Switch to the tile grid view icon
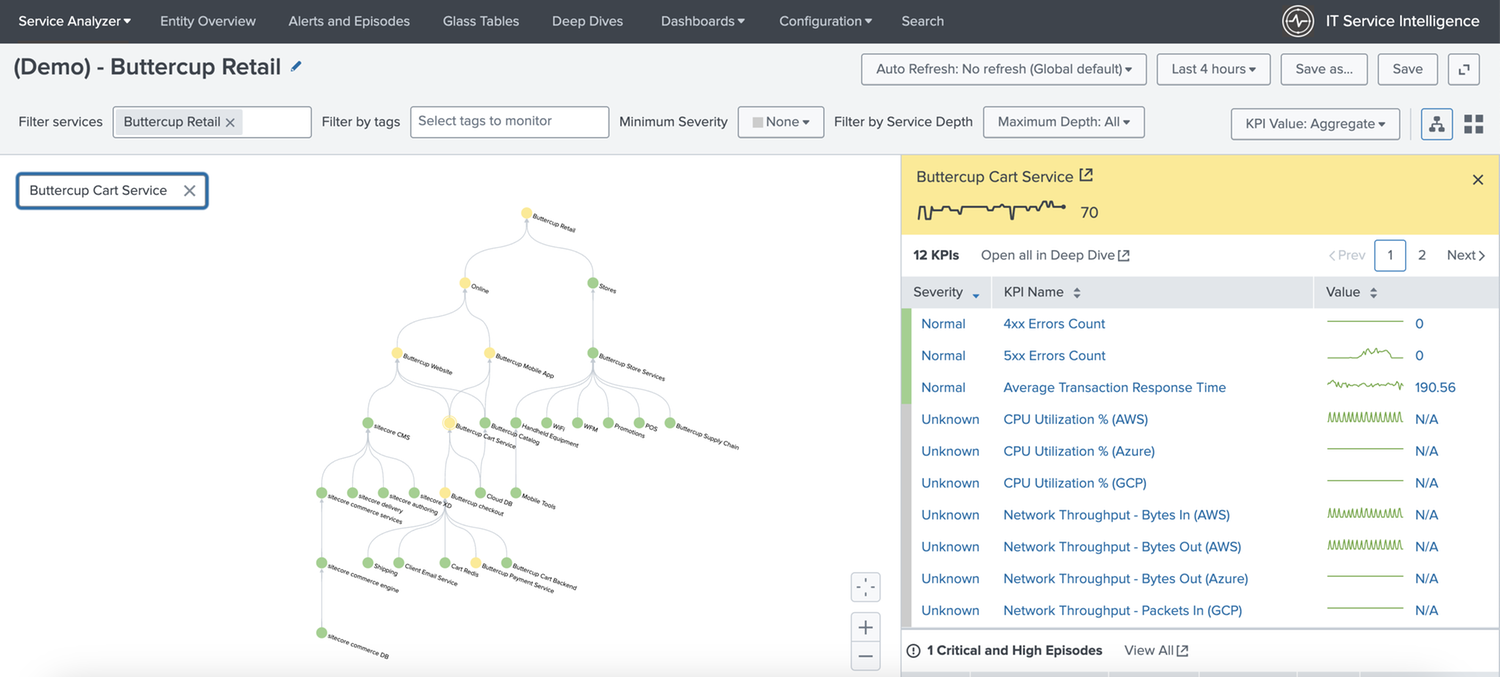Viewport: 1500px width, 677px height. tap(1473, 124)
